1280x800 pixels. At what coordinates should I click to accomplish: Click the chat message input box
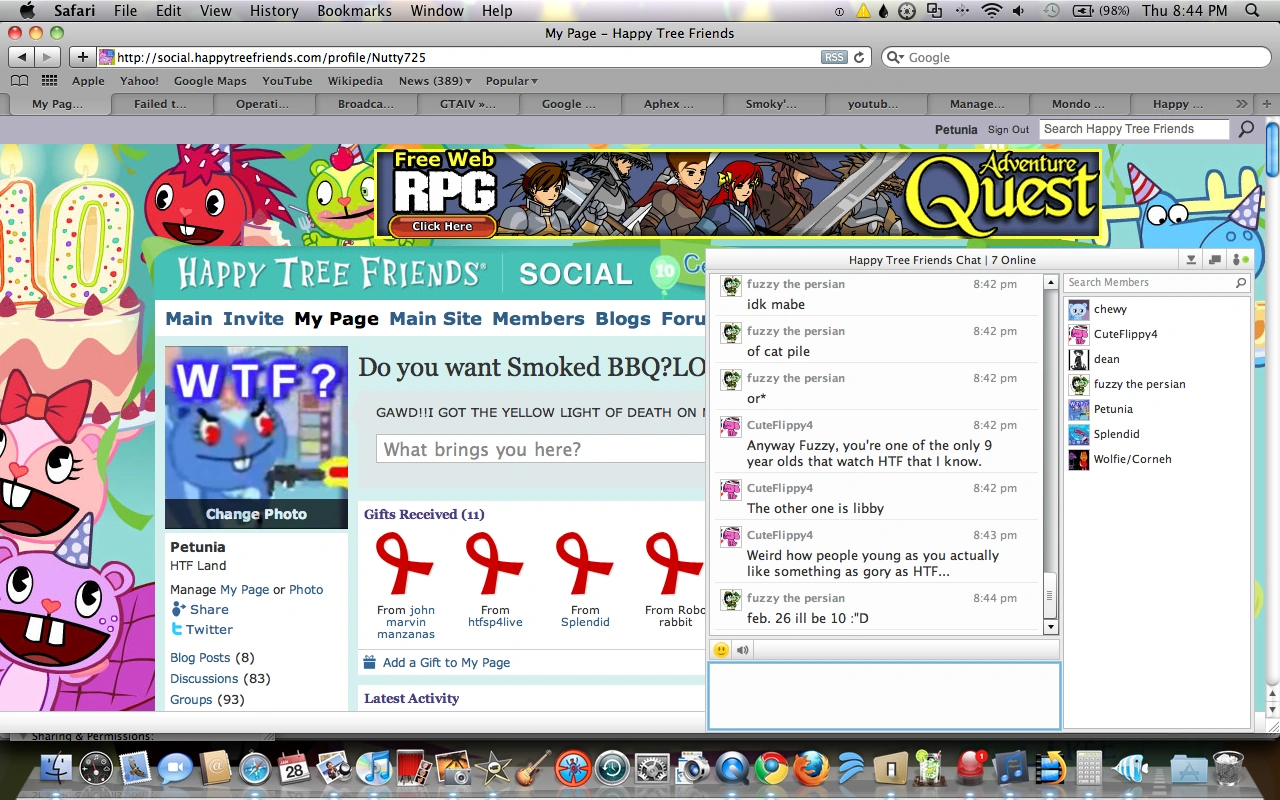click(x=884, y=696)
